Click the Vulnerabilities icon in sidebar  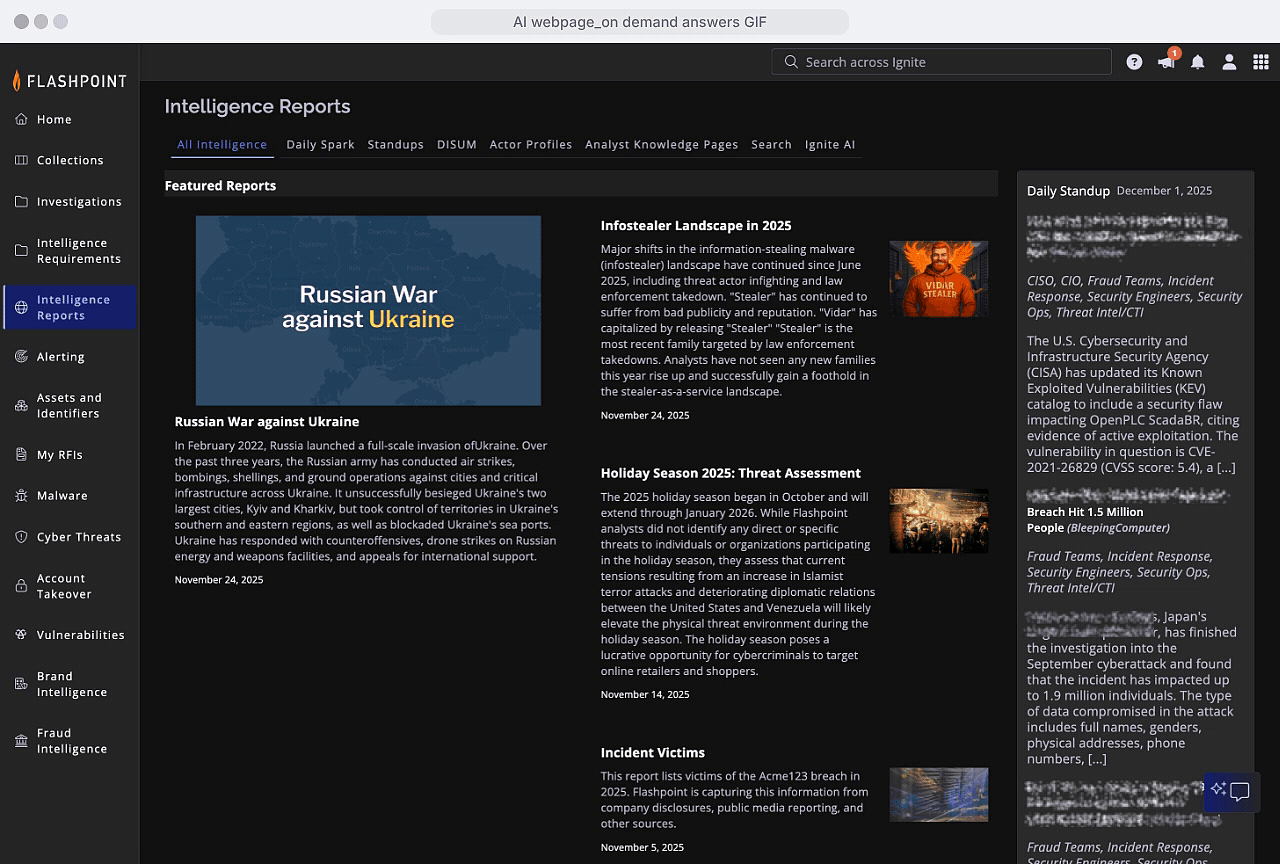21,635
